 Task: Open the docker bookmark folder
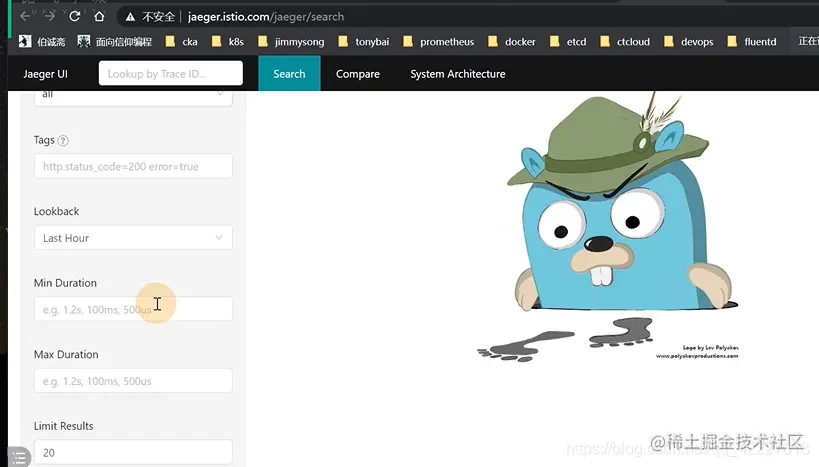click(x=512, y=42)
